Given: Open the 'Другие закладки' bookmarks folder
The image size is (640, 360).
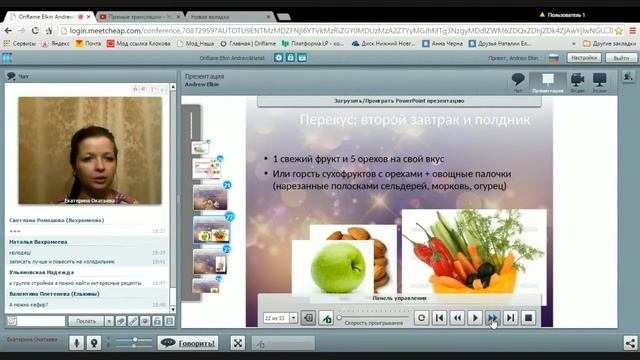Looking at the screenshot, I should tap(610, 43).
